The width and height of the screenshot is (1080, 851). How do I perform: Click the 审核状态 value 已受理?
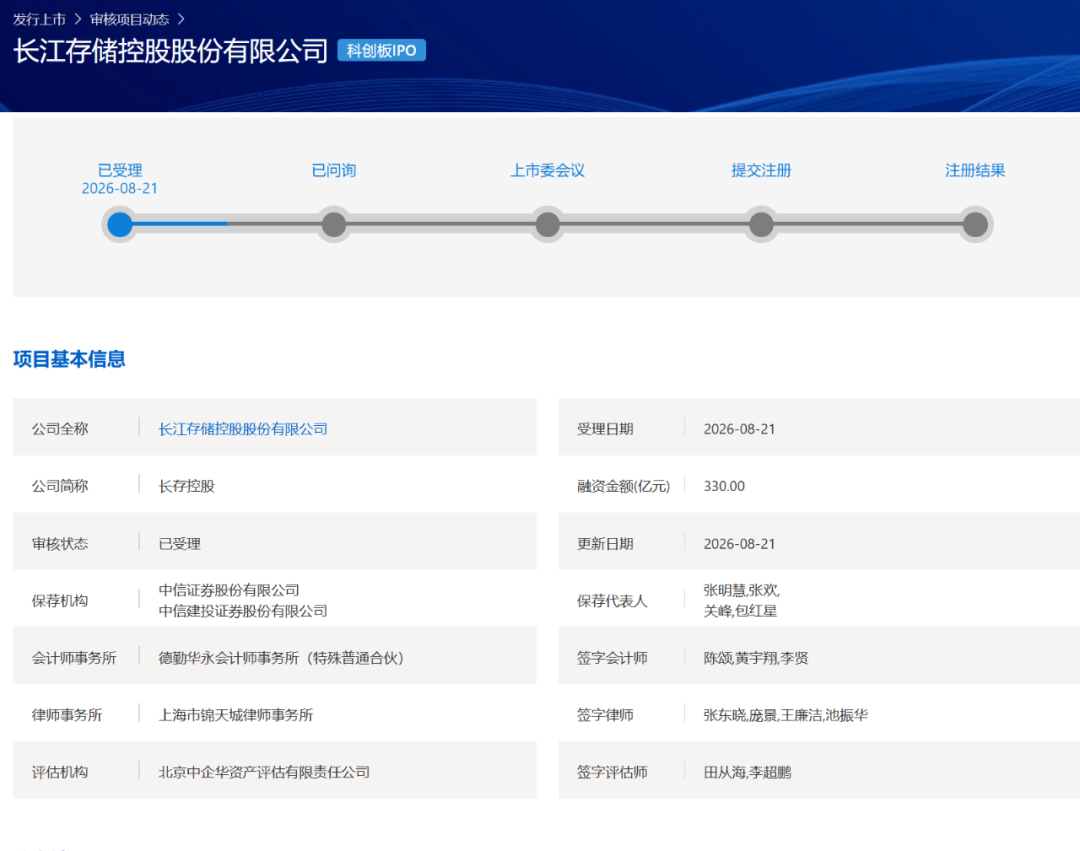coord(180,544)
